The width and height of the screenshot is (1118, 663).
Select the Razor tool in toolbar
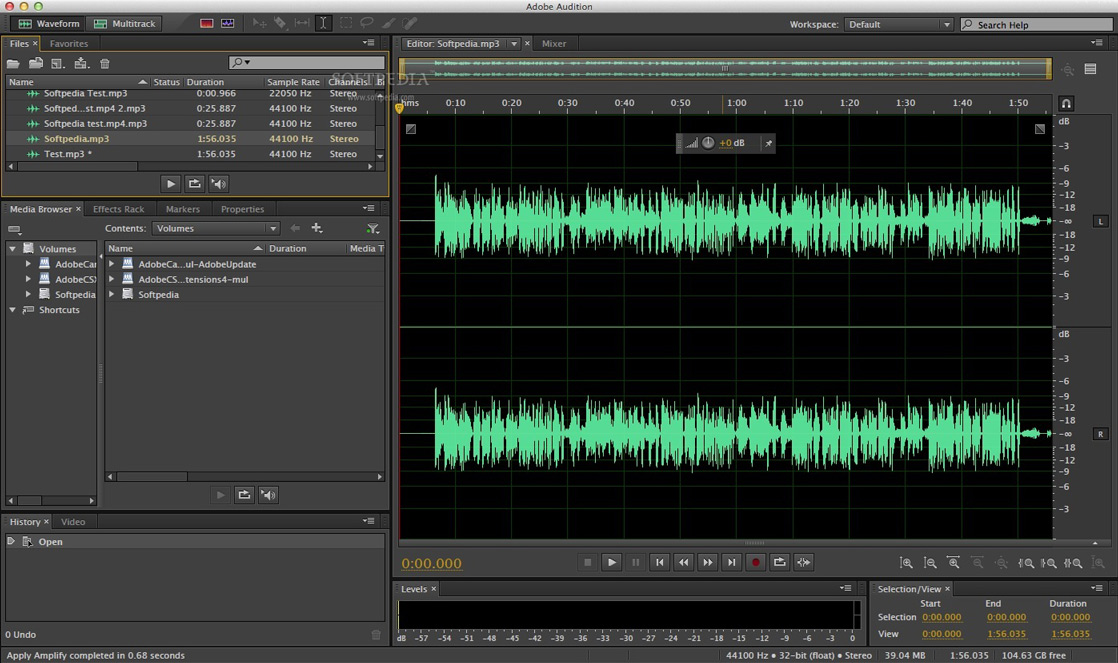(280, 24)
